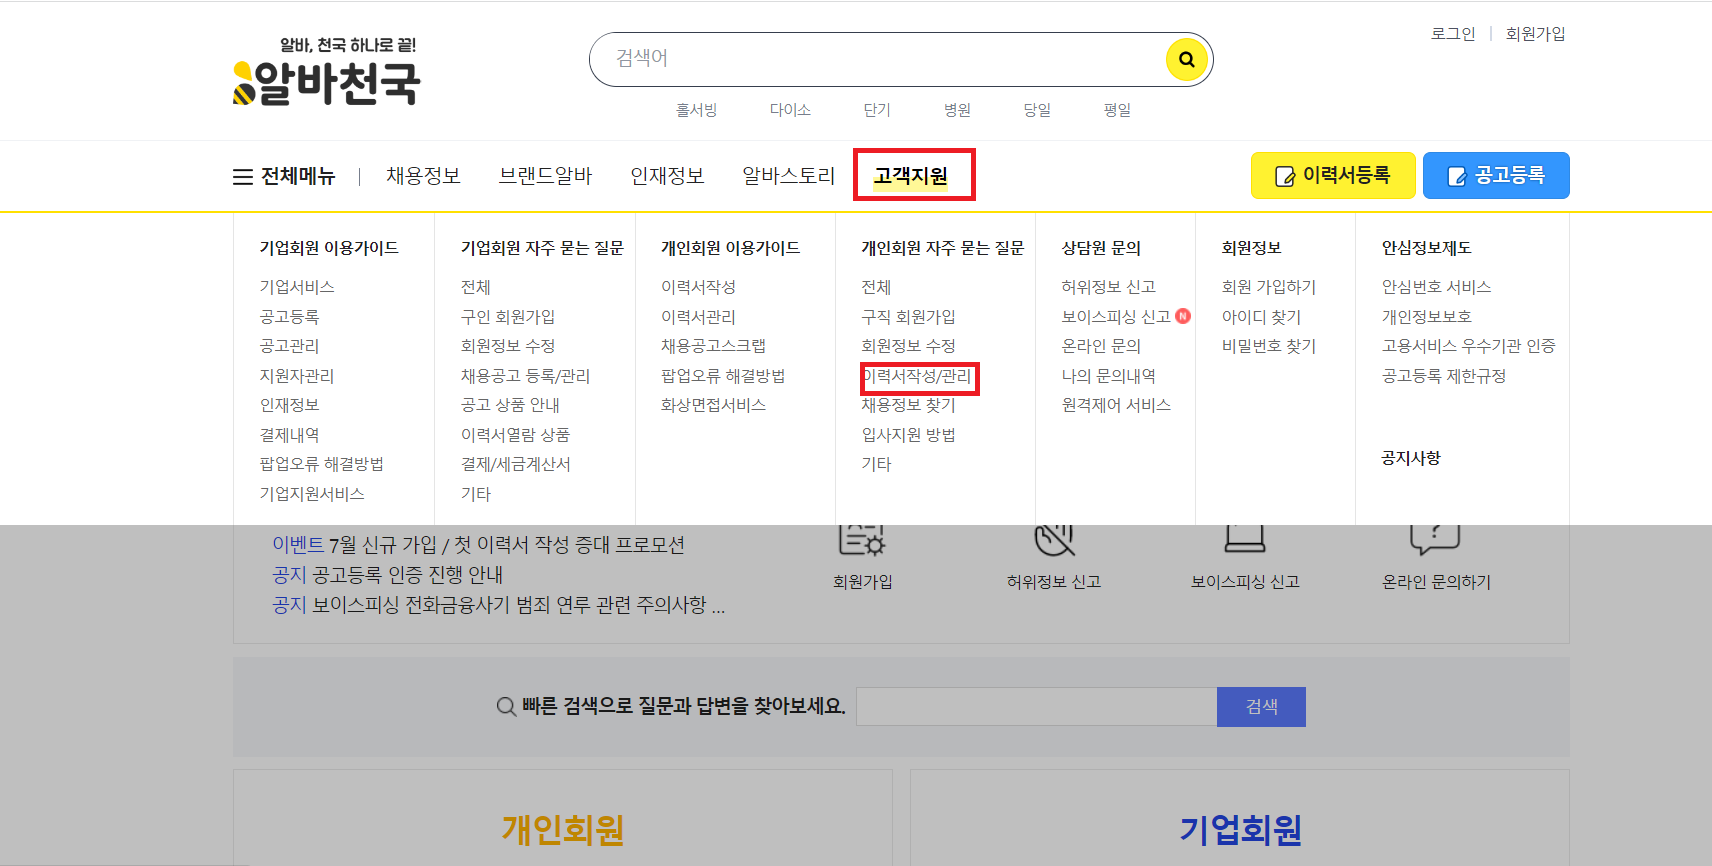This screenshot has height=866, width=1712.
Task: Click the 온라인 문의하기 quick icon
Action: (1436, 556)
